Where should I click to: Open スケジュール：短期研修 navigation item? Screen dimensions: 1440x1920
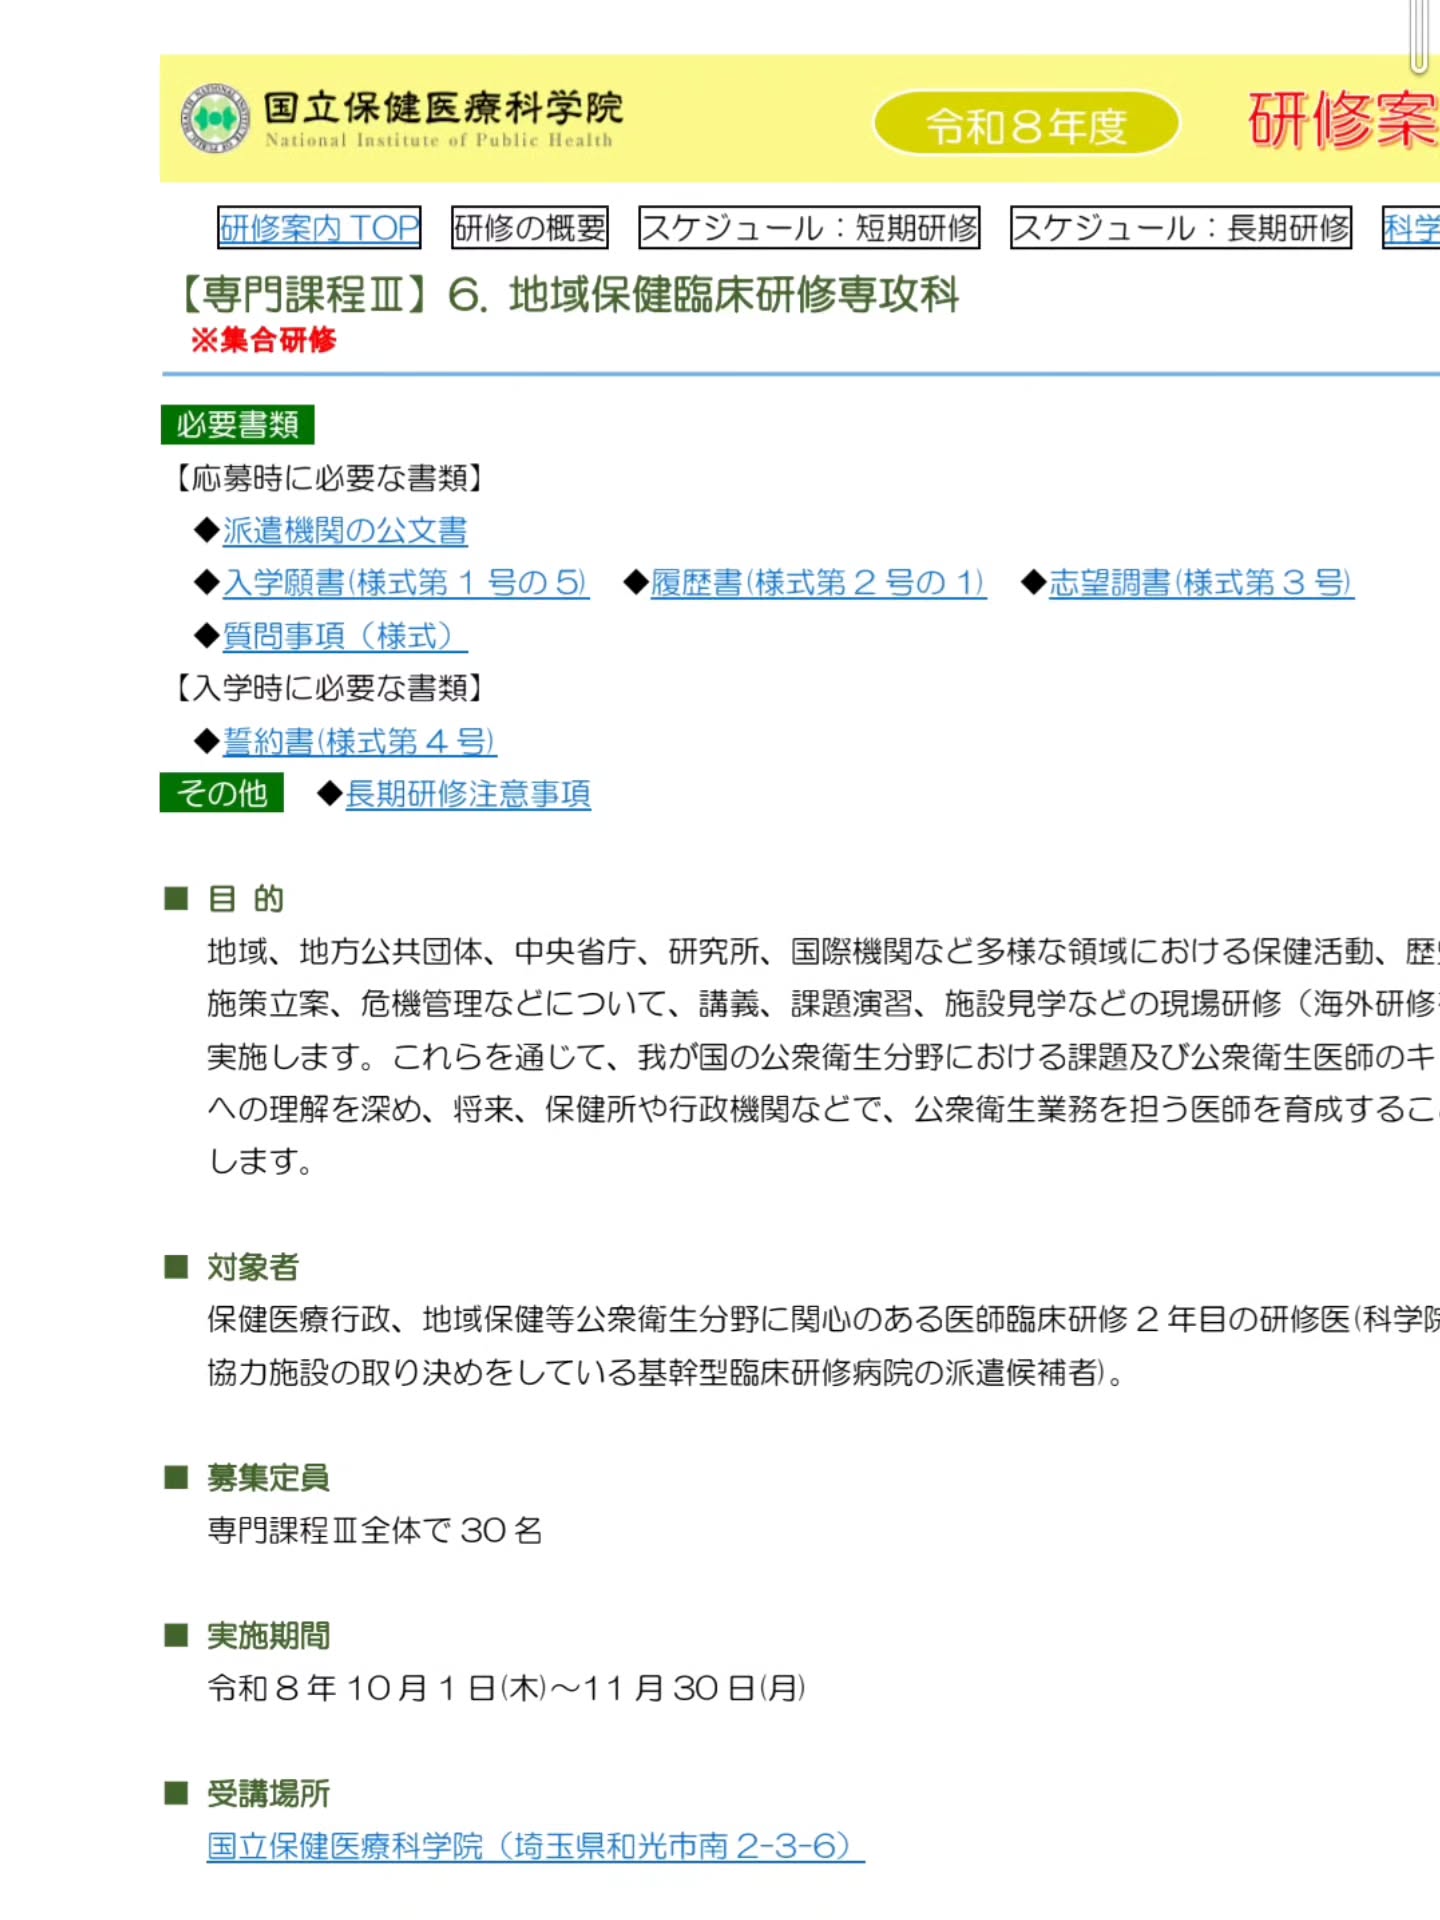pos(809,228)
